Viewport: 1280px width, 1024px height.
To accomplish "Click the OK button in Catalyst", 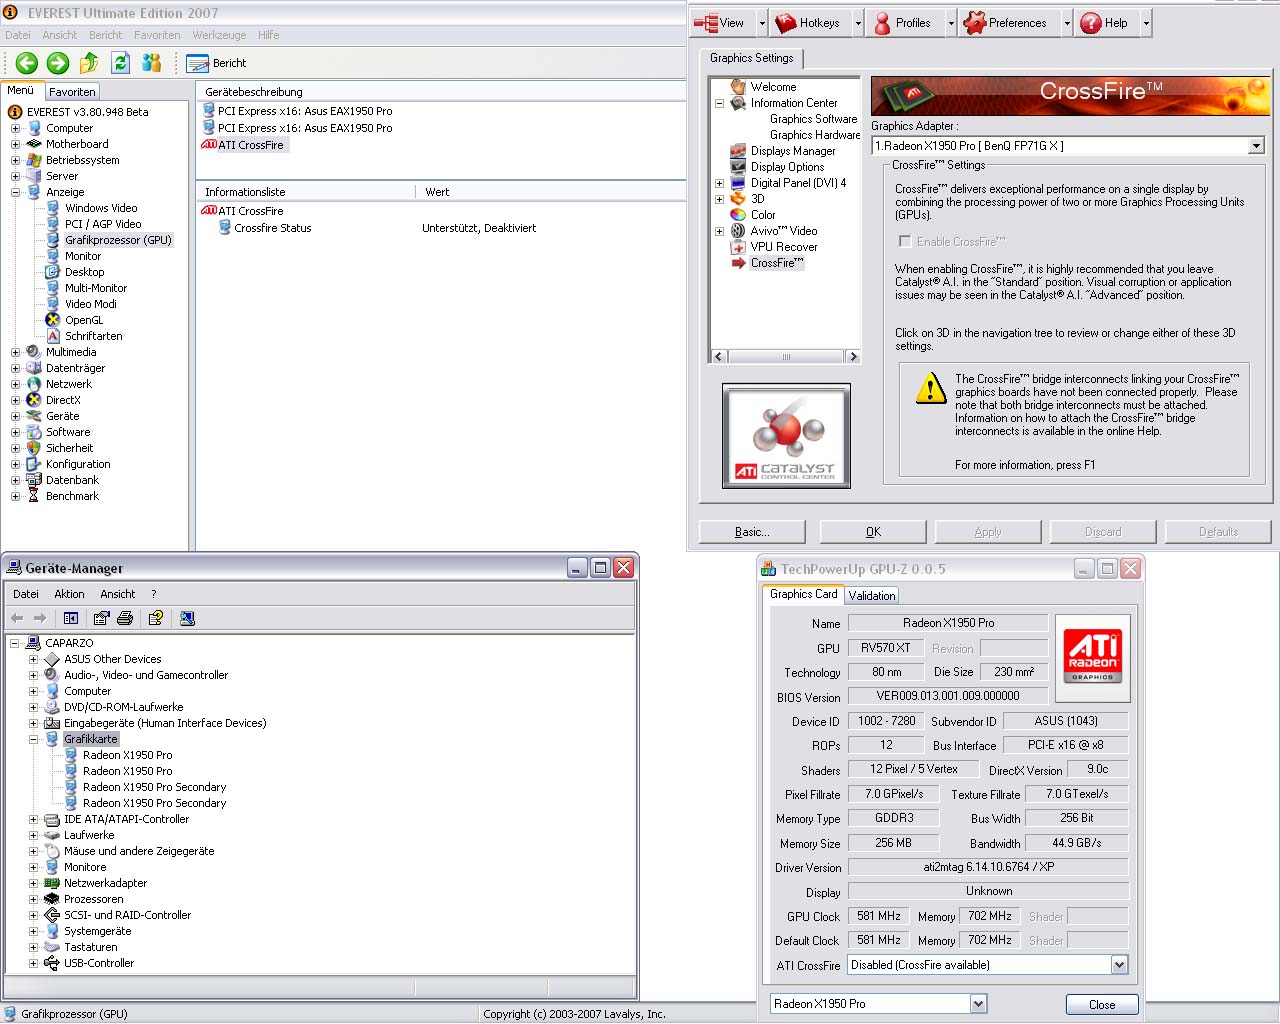I will tap(873, 532).
